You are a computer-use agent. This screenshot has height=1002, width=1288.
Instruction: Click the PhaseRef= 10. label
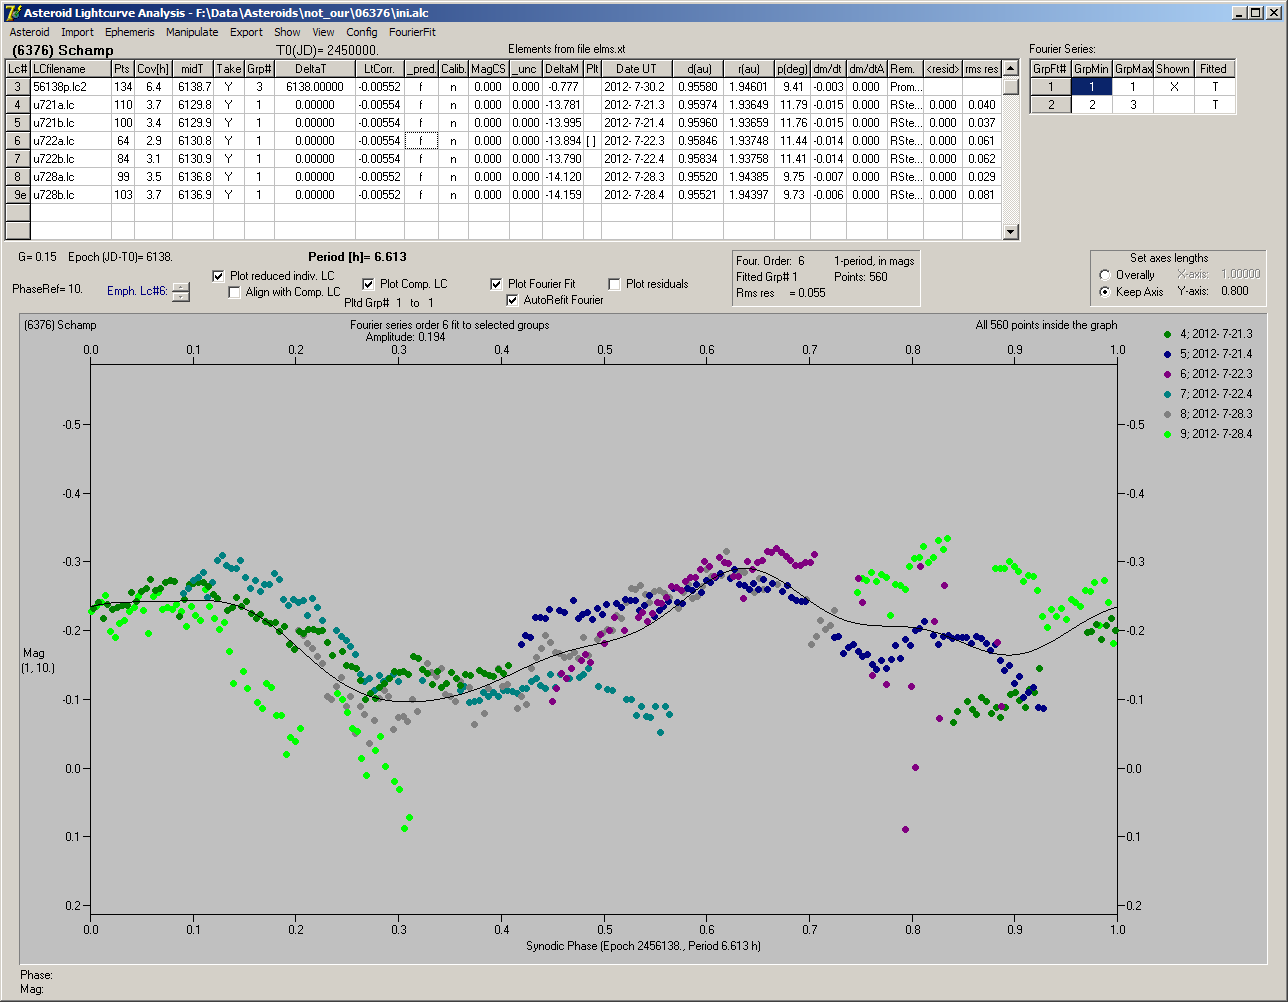(x=47, y=289)
